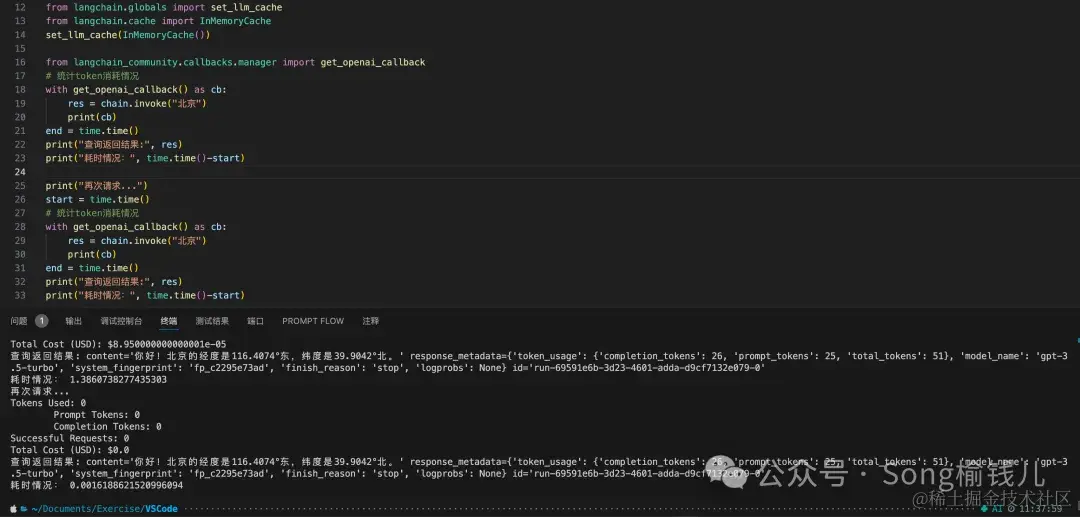Switch to the 输出 panel tab

tap(74, 321)
